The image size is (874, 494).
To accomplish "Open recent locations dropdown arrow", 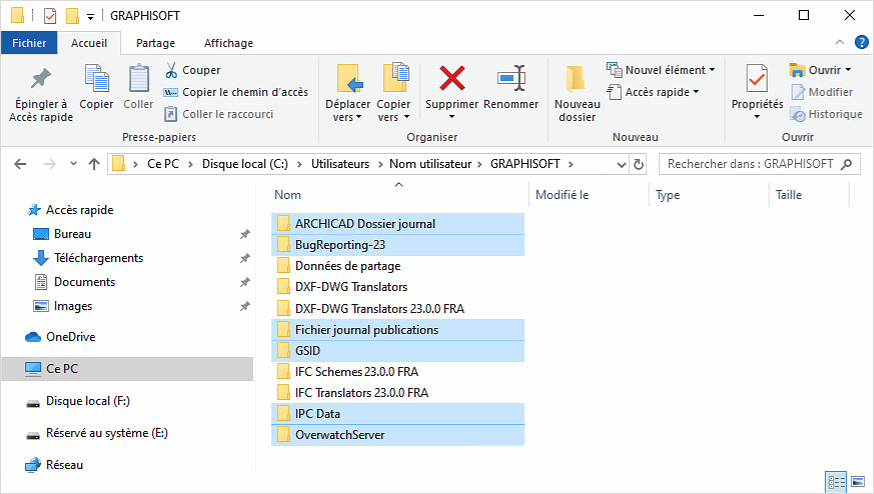I will (x=73, y=164).
